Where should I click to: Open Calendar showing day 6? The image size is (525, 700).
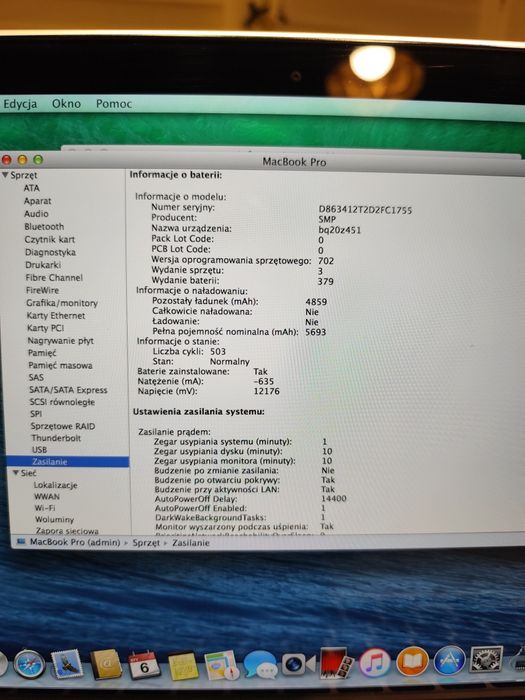(x=144, y=665)
